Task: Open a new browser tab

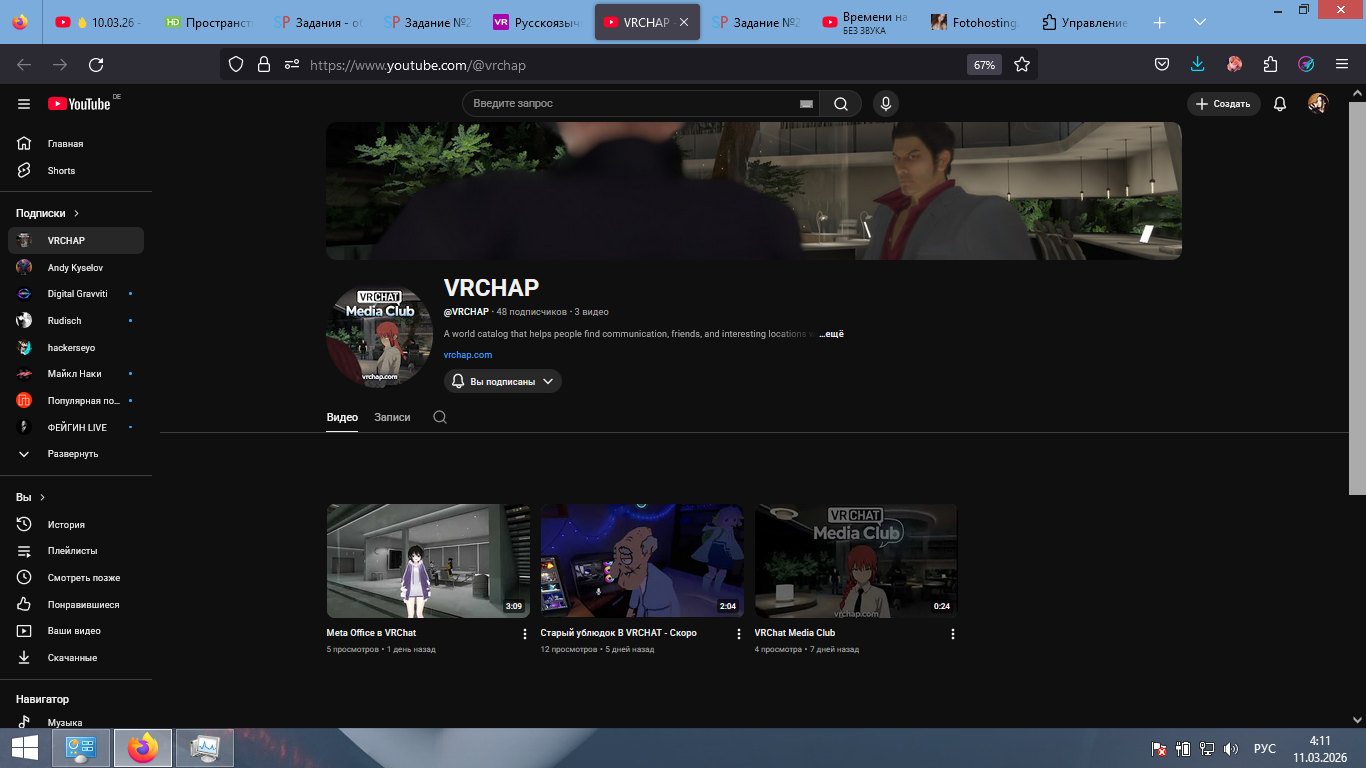Action: (x=1160, y=22)
